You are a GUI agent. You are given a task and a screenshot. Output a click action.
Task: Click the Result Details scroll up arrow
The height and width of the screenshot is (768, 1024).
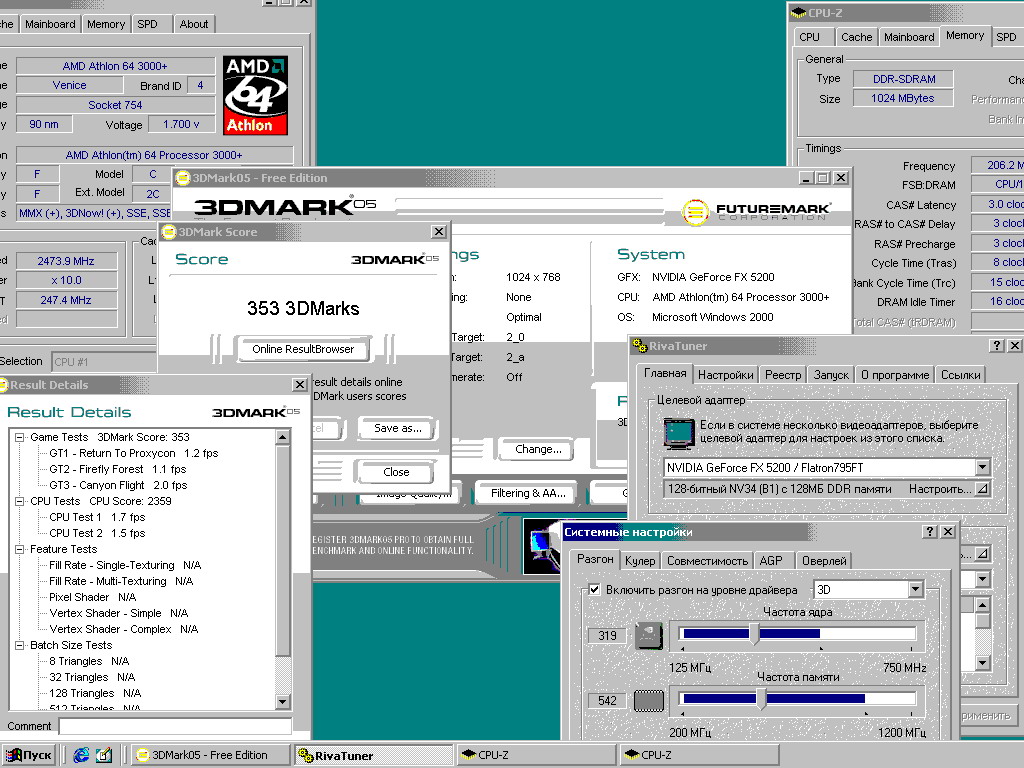(283, 437)
